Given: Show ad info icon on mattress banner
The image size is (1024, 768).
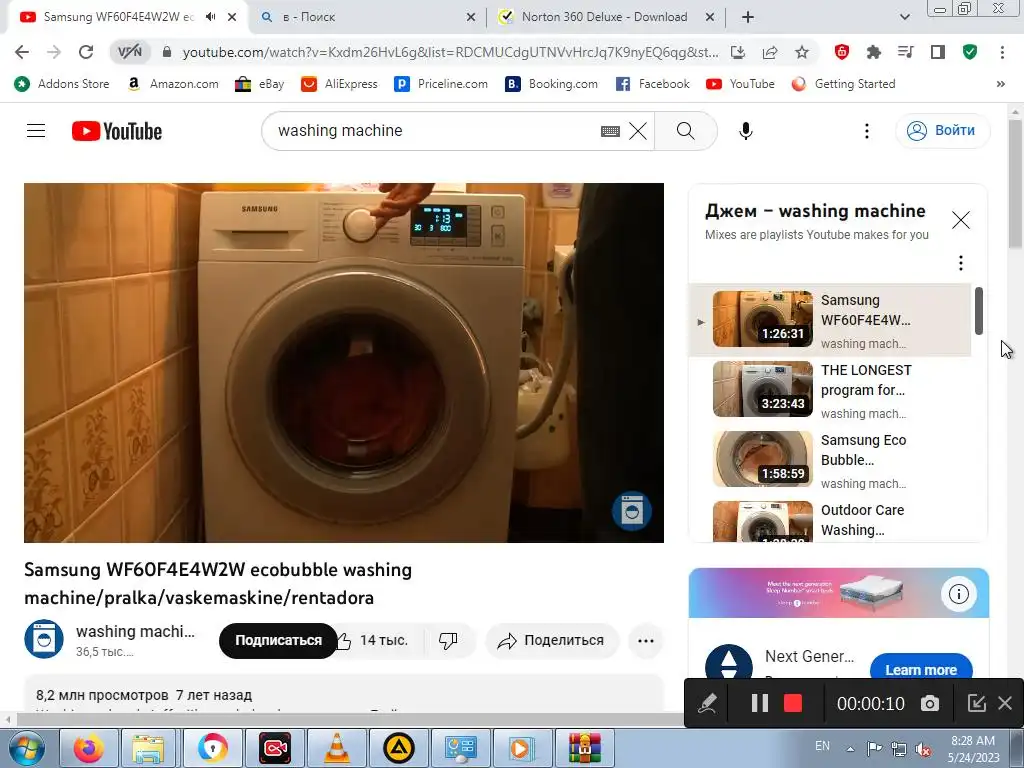Looking at the screenshot, I should [x=958, y=594].
